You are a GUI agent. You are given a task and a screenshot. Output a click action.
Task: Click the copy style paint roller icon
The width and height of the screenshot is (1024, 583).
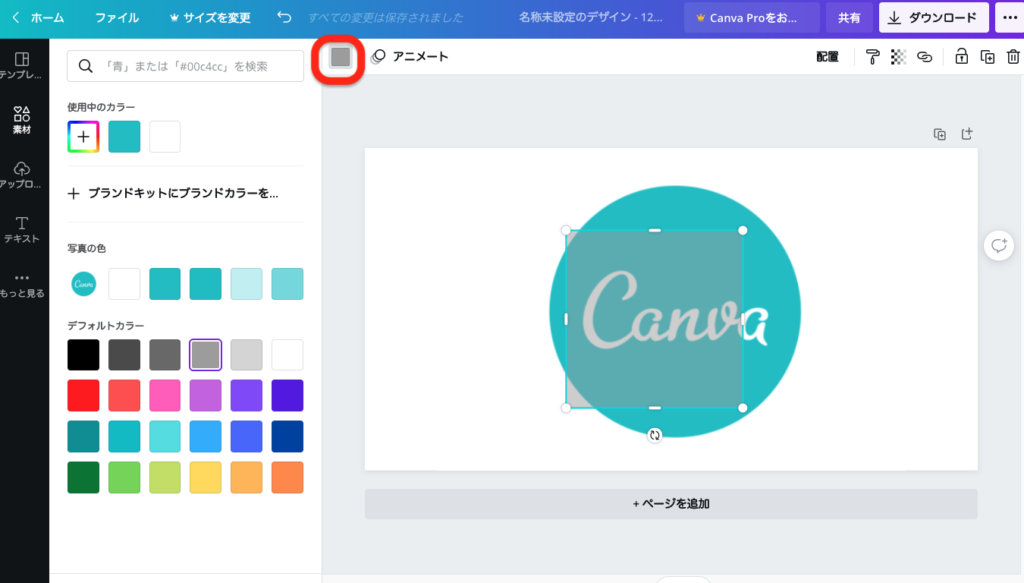click(x=872, y=57)
